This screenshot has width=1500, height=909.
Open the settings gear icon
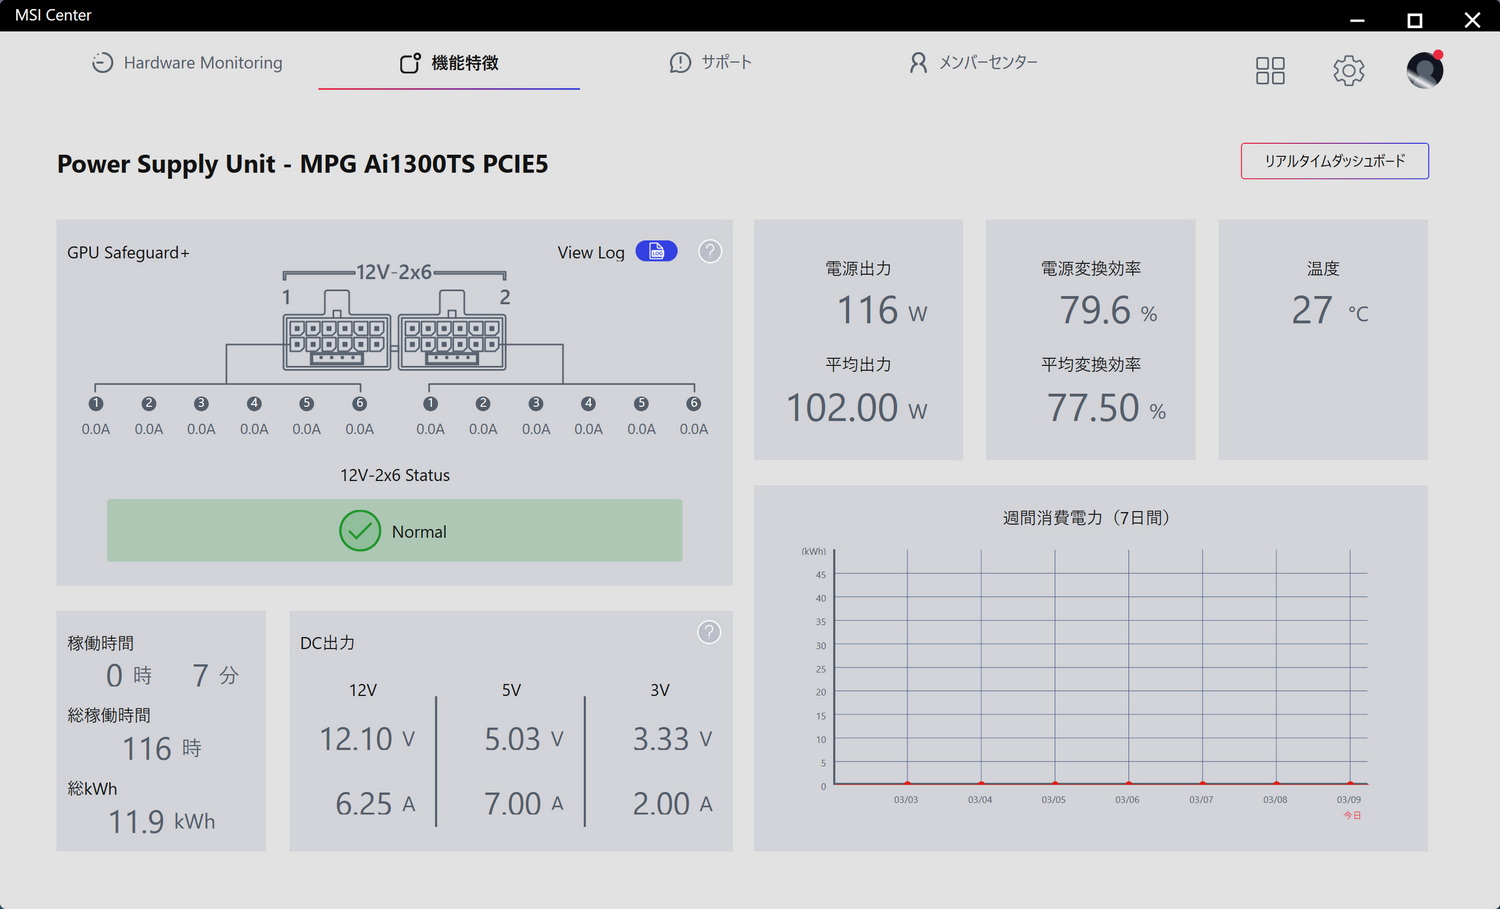pos(1349,70)
